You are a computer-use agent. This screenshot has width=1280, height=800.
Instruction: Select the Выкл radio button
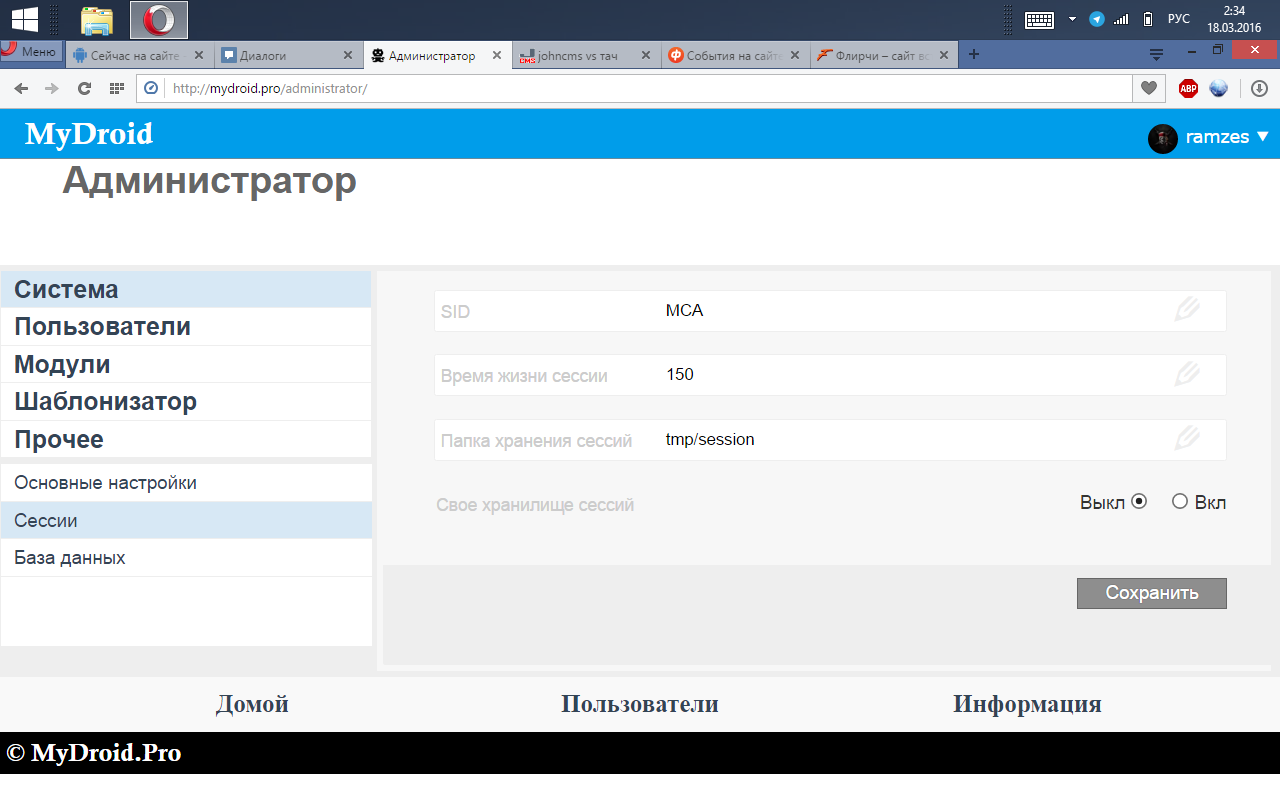pyautogui.click(x=1139, y=502)
